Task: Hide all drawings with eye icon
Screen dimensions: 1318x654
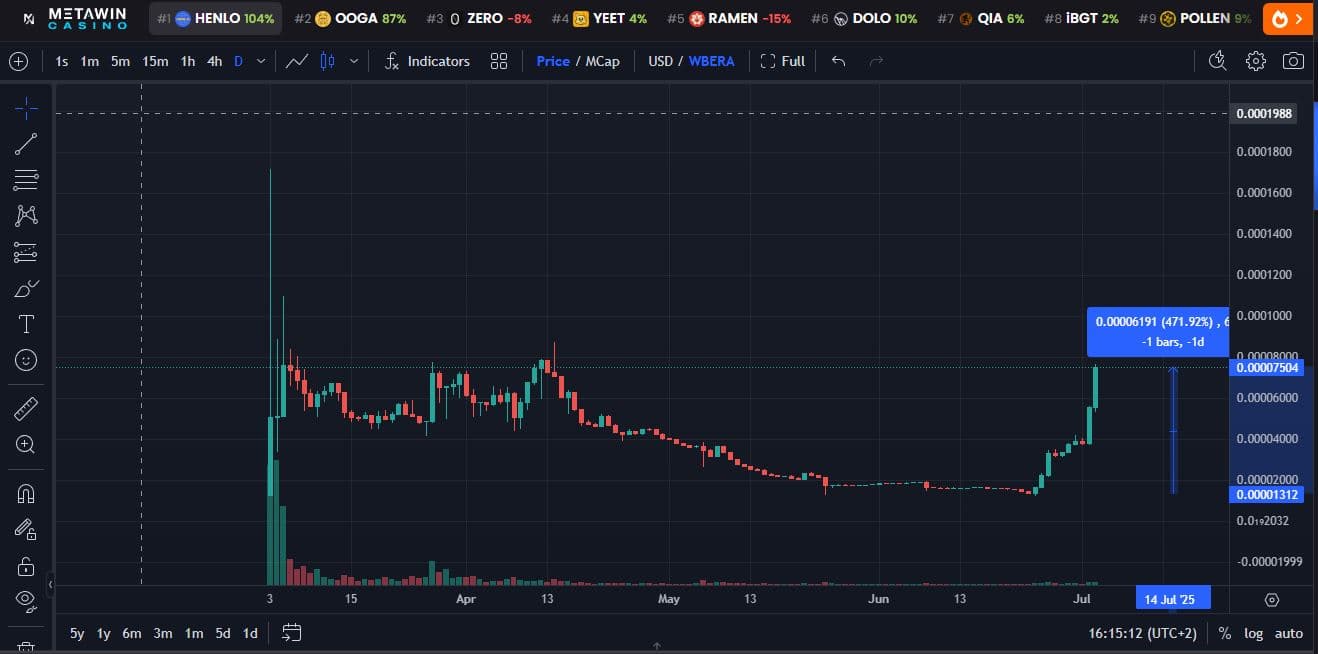Action: click(26, 600)
